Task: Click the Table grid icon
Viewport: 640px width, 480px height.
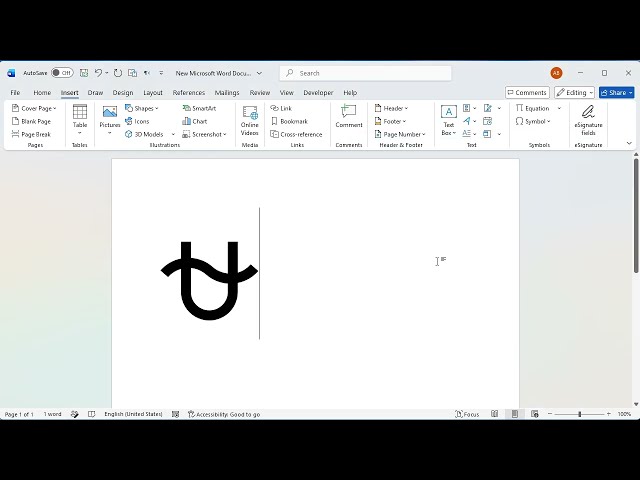Action: point(80,111)
